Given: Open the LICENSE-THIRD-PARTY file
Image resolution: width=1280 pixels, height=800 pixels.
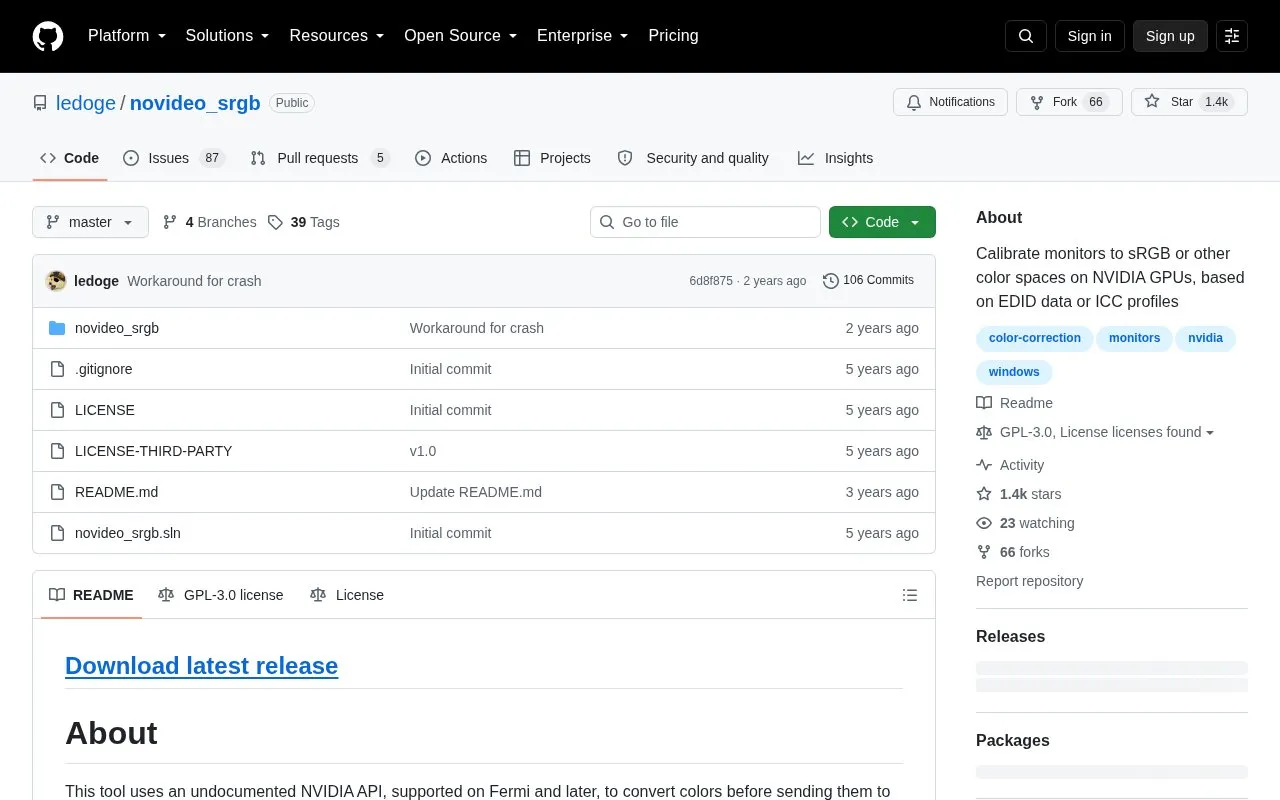Looking at the screenshot, I should 153,451.
